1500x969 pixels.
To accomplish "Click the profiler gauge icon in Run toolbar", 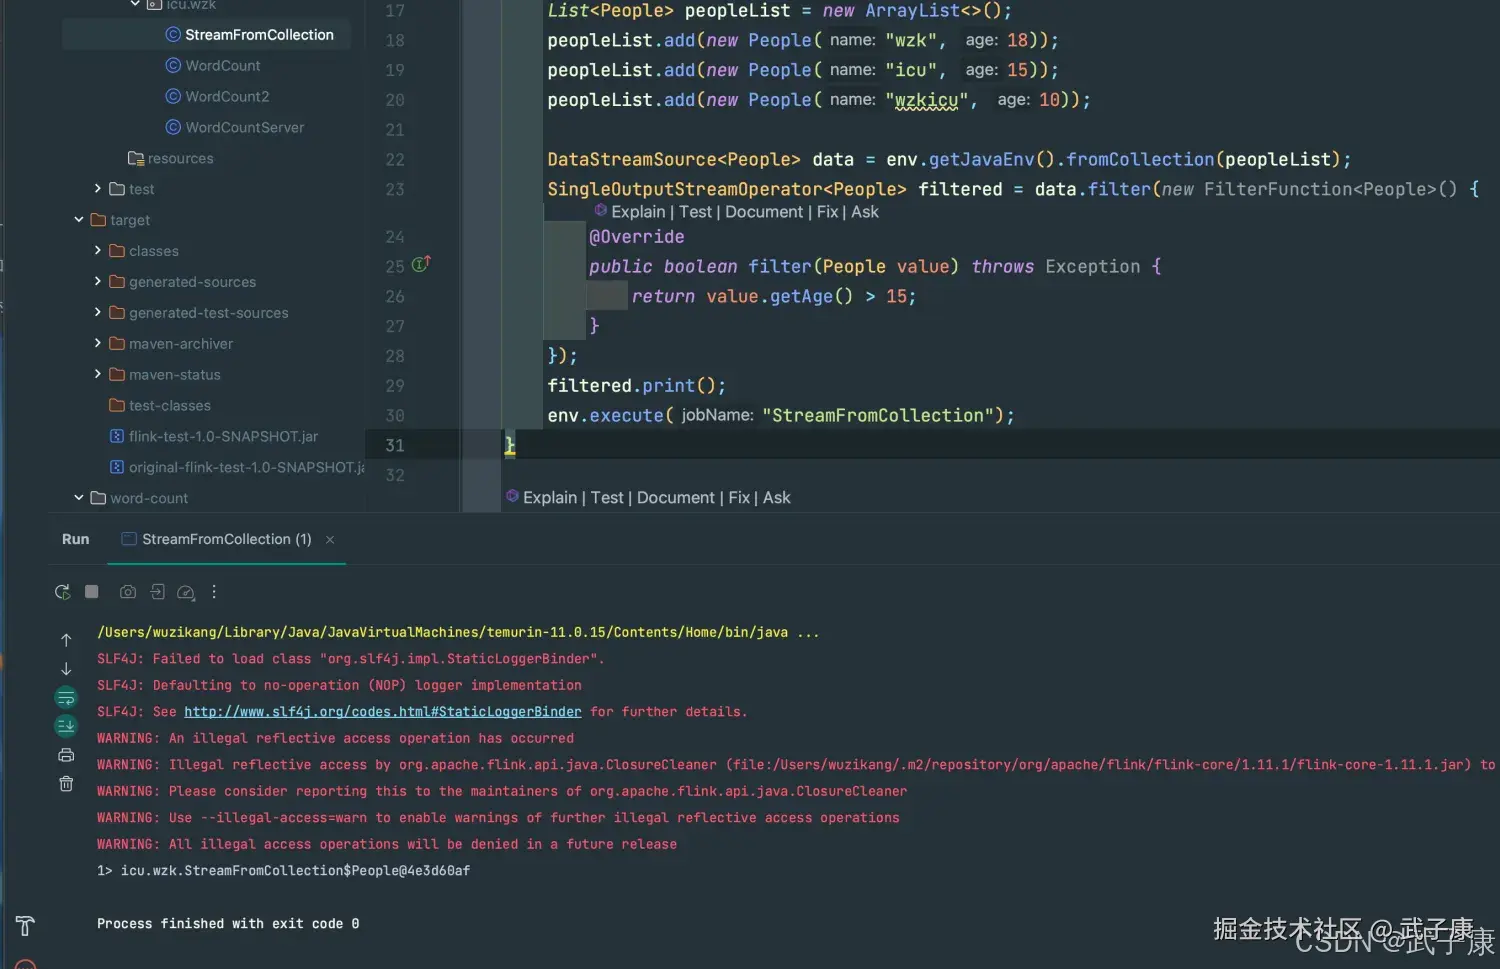I will click(185, 592).
